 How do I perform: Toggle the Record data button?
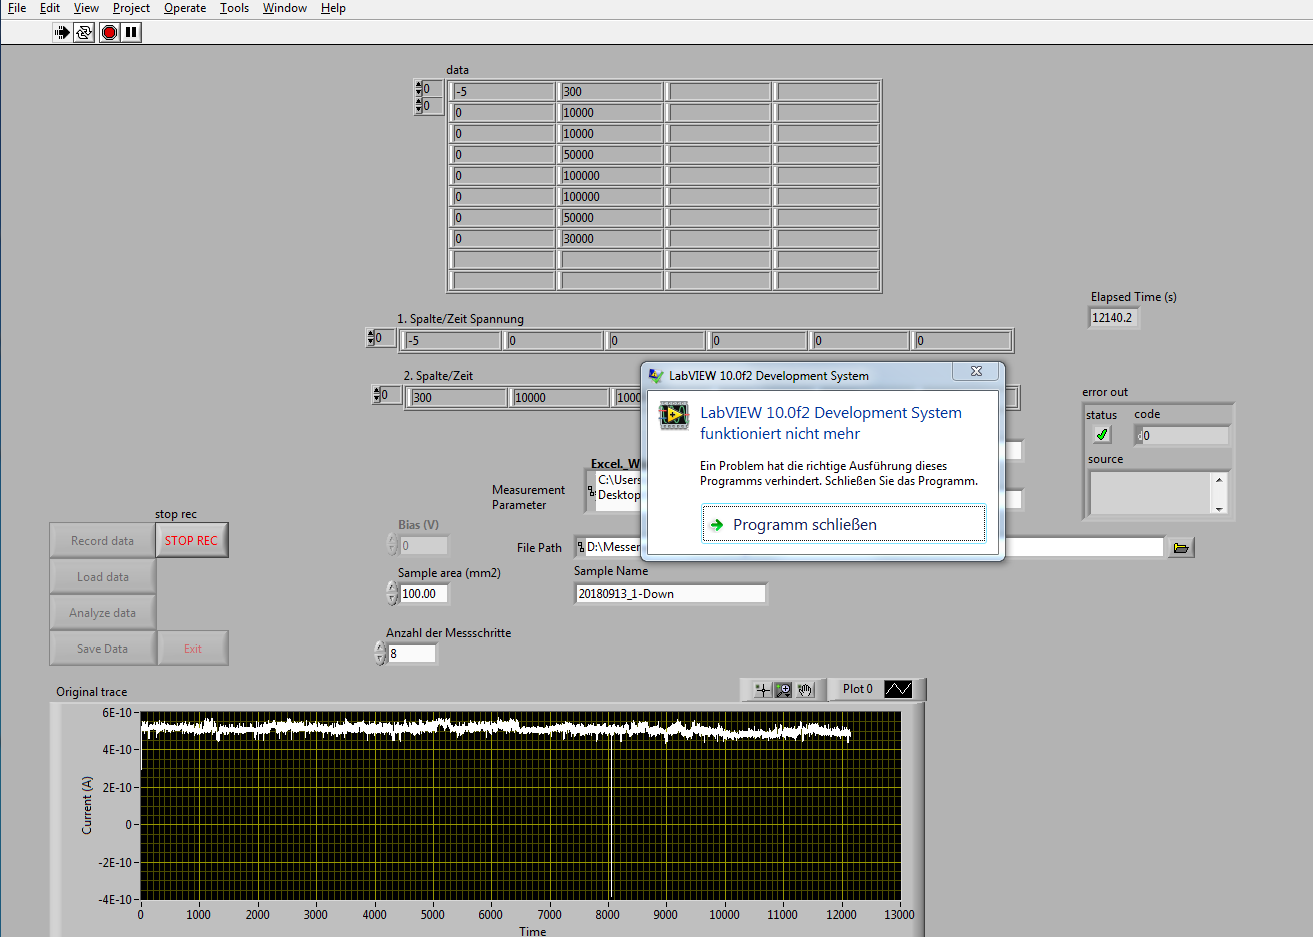click(102, 541)
